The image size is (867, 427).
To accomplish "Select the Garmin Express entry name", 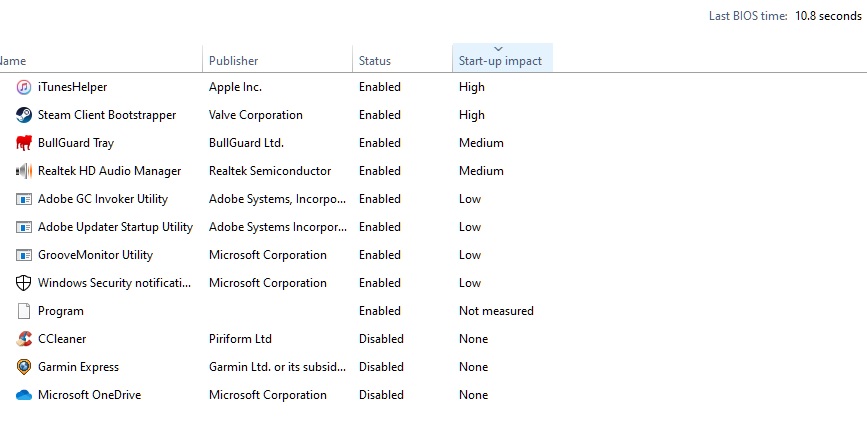I will (78, 367).
